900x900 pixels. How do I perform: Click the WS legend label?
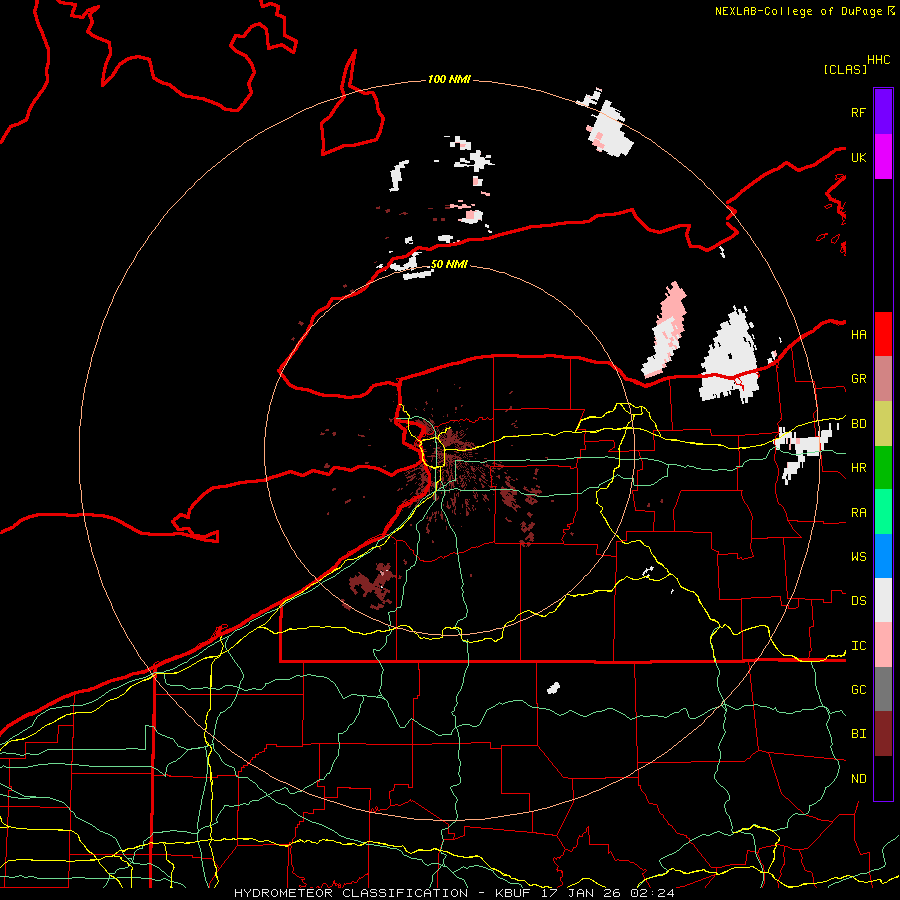pos(858,556)
